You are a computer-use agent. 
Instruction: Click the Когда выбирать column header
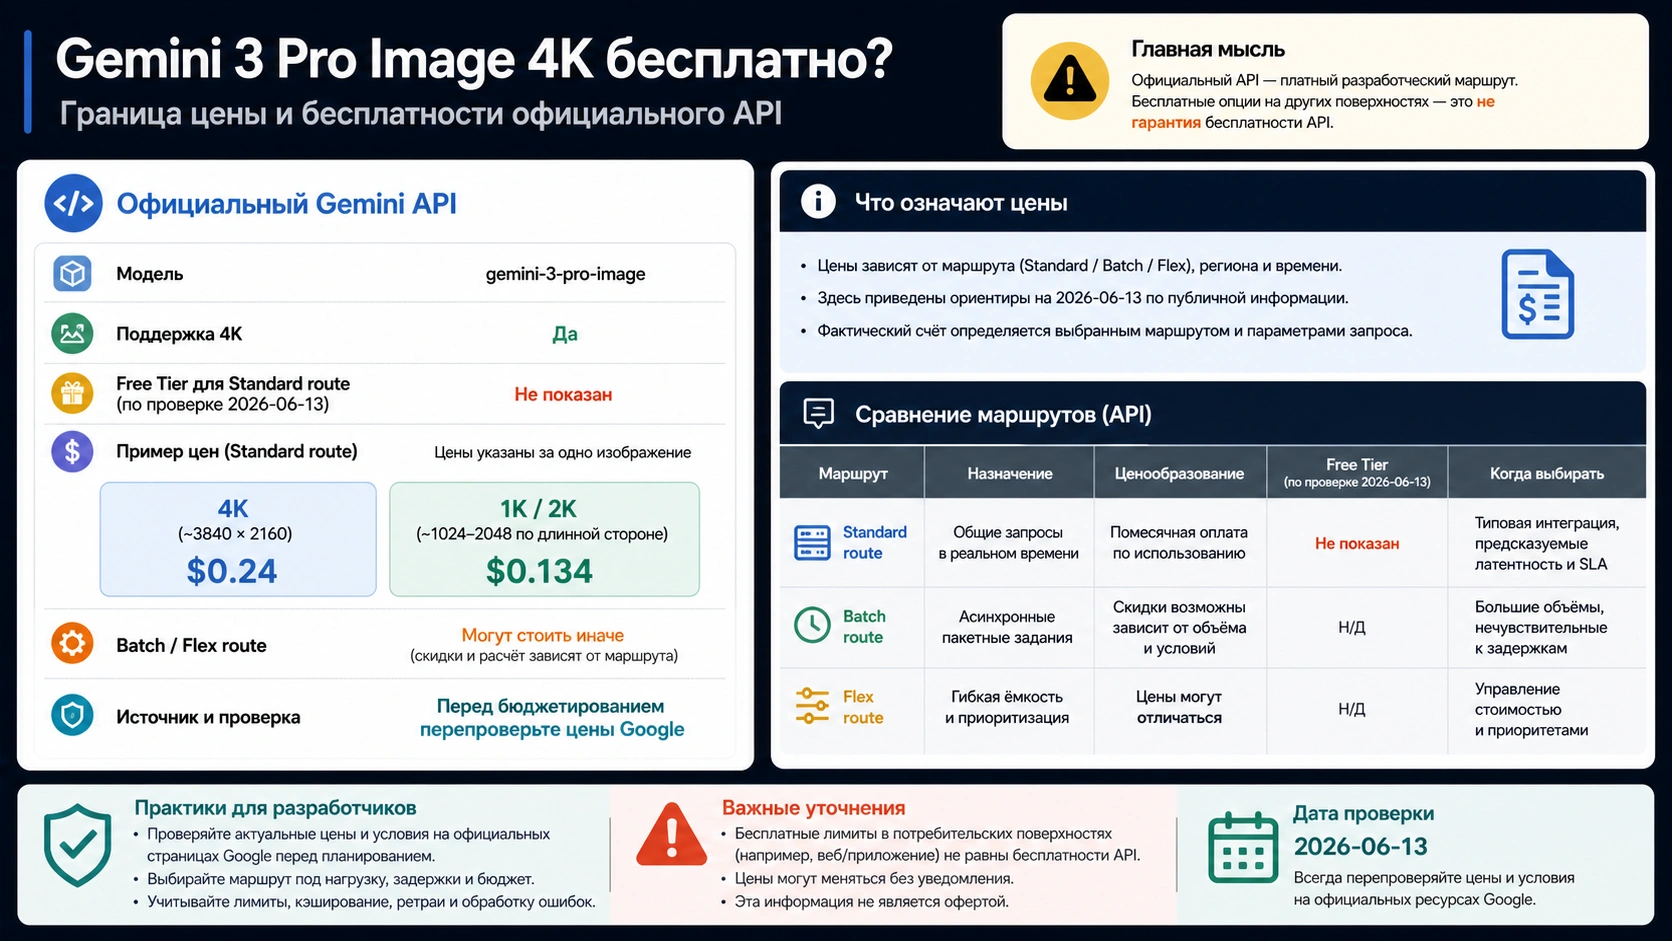pyautogui.click(x=1546, y=473)
